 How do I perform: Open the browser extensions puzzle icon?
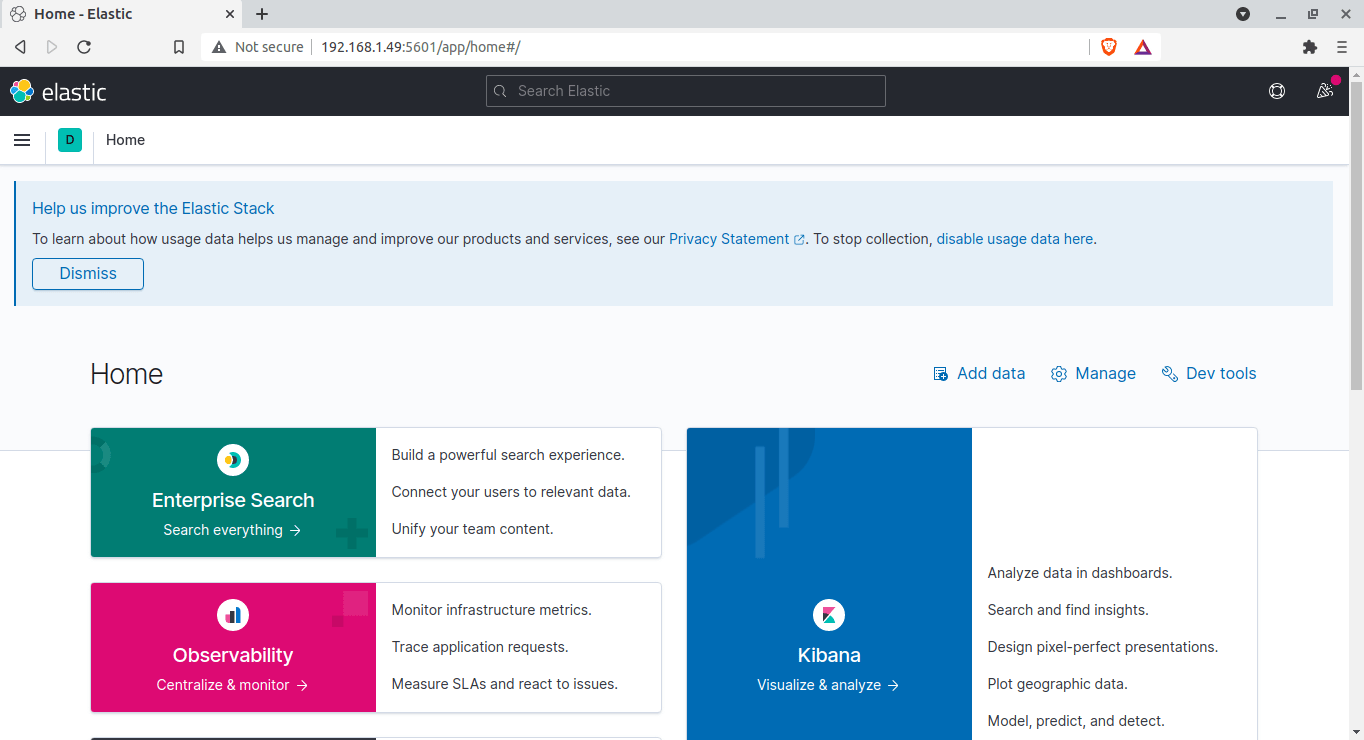pos(1310,47)
